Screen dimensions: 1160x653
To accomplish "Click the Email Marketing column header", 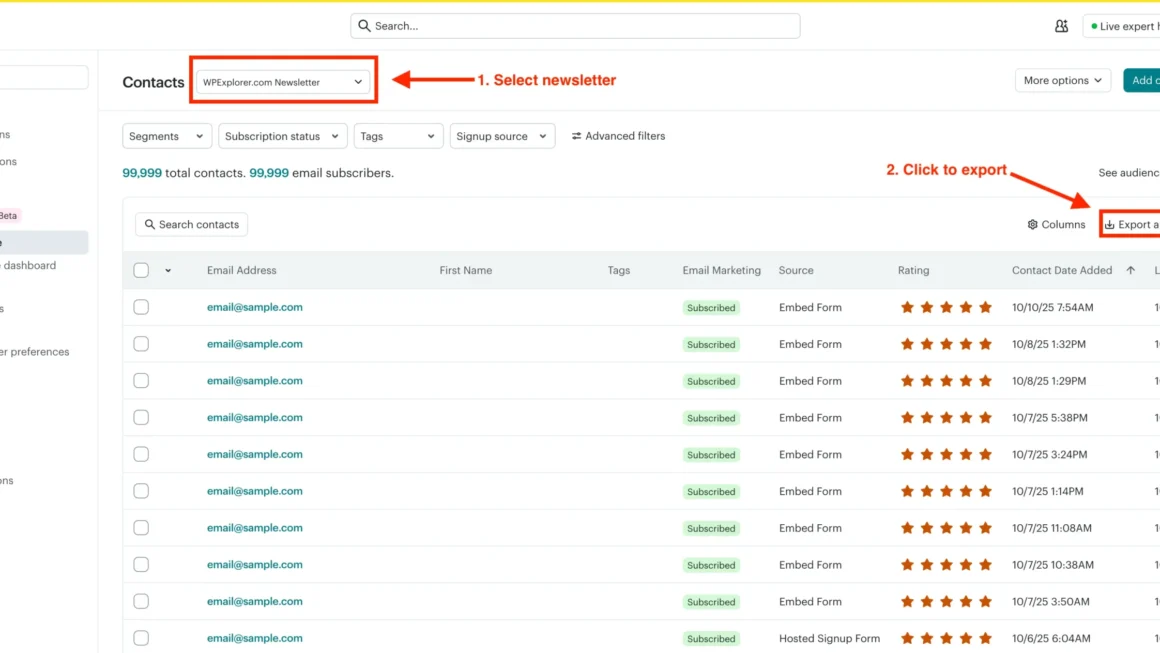I will tap(721, 270).
